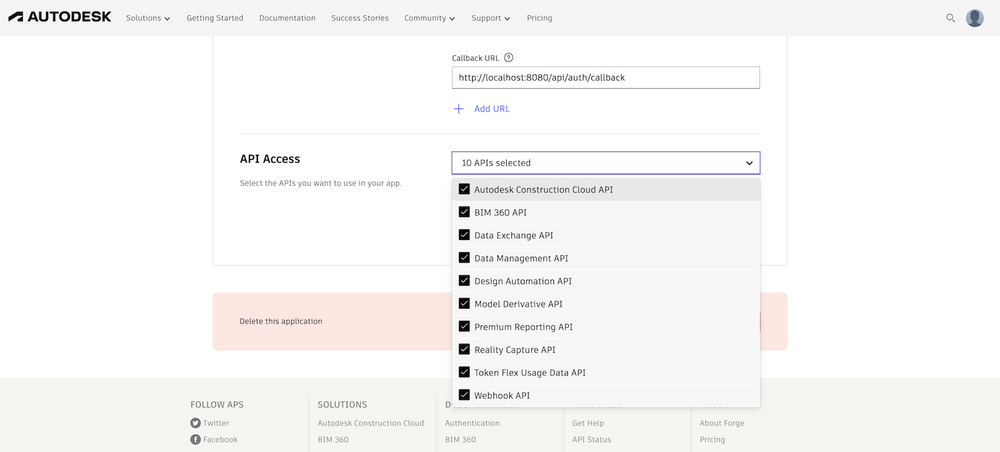Show help for Callback URL
The width and height of the screenshot is (1000, 452).
(x=508, y=57)
